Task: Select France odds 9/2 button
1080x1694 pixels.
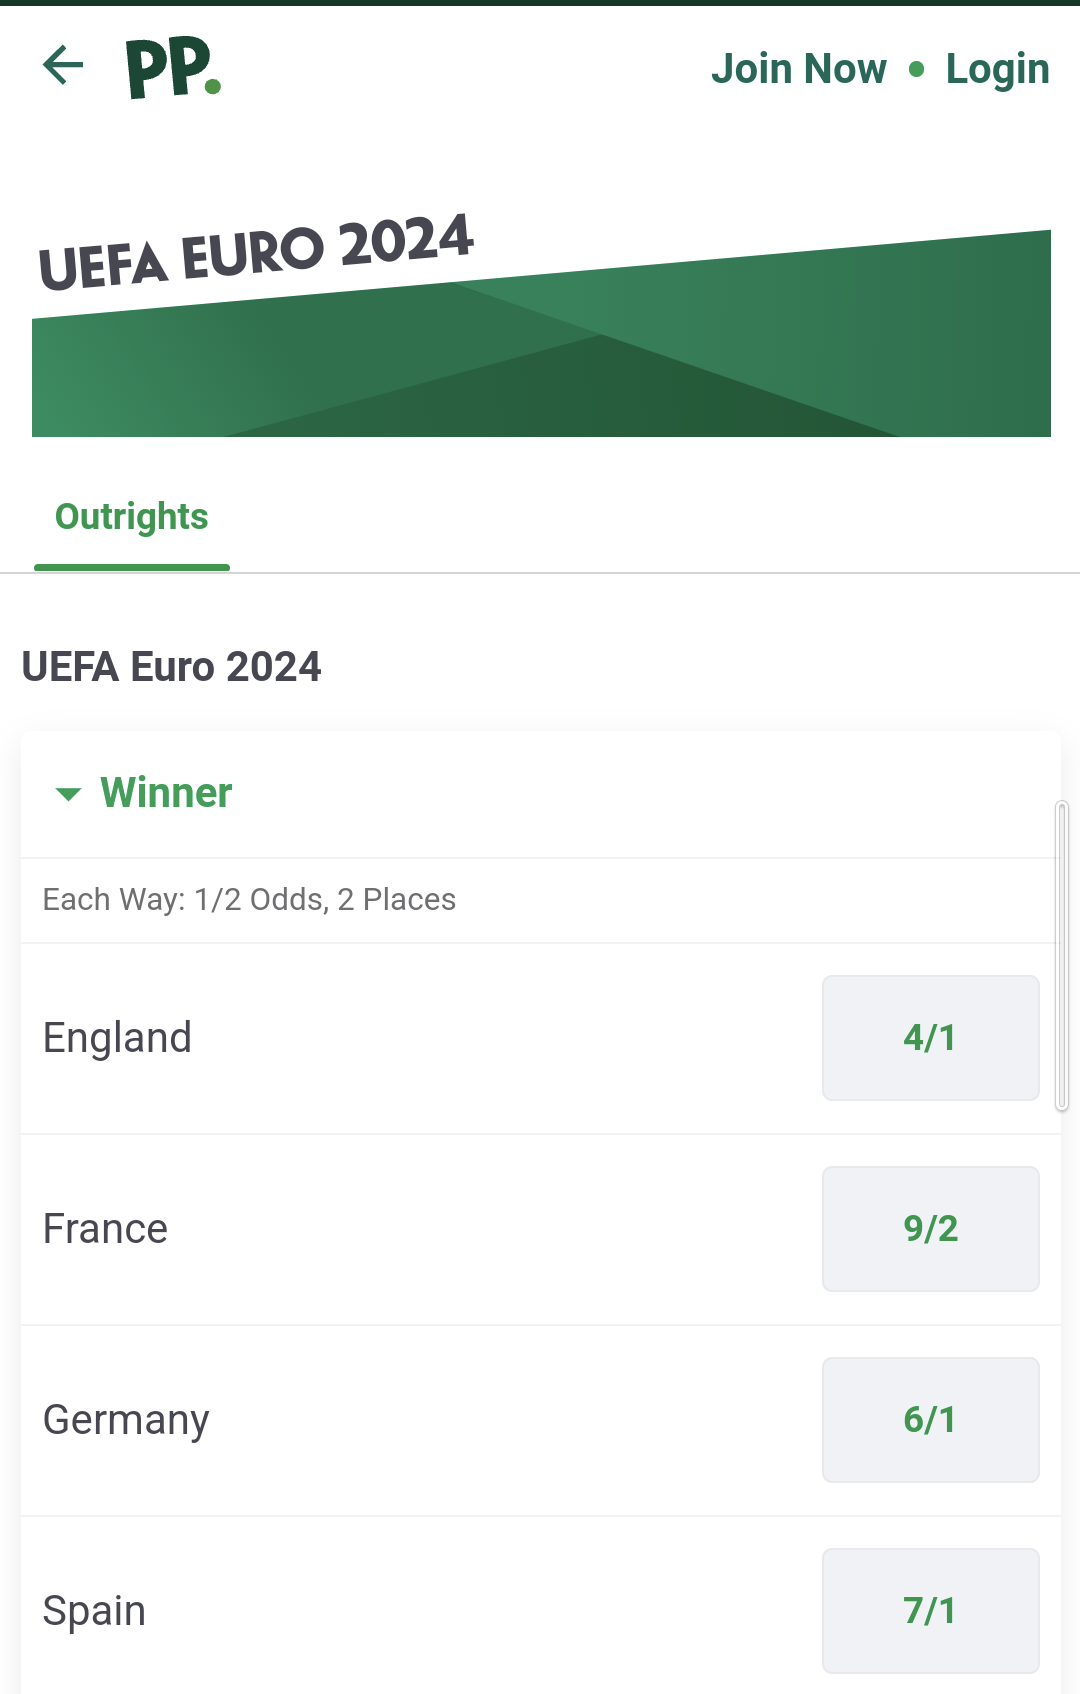Action: 931,1229
